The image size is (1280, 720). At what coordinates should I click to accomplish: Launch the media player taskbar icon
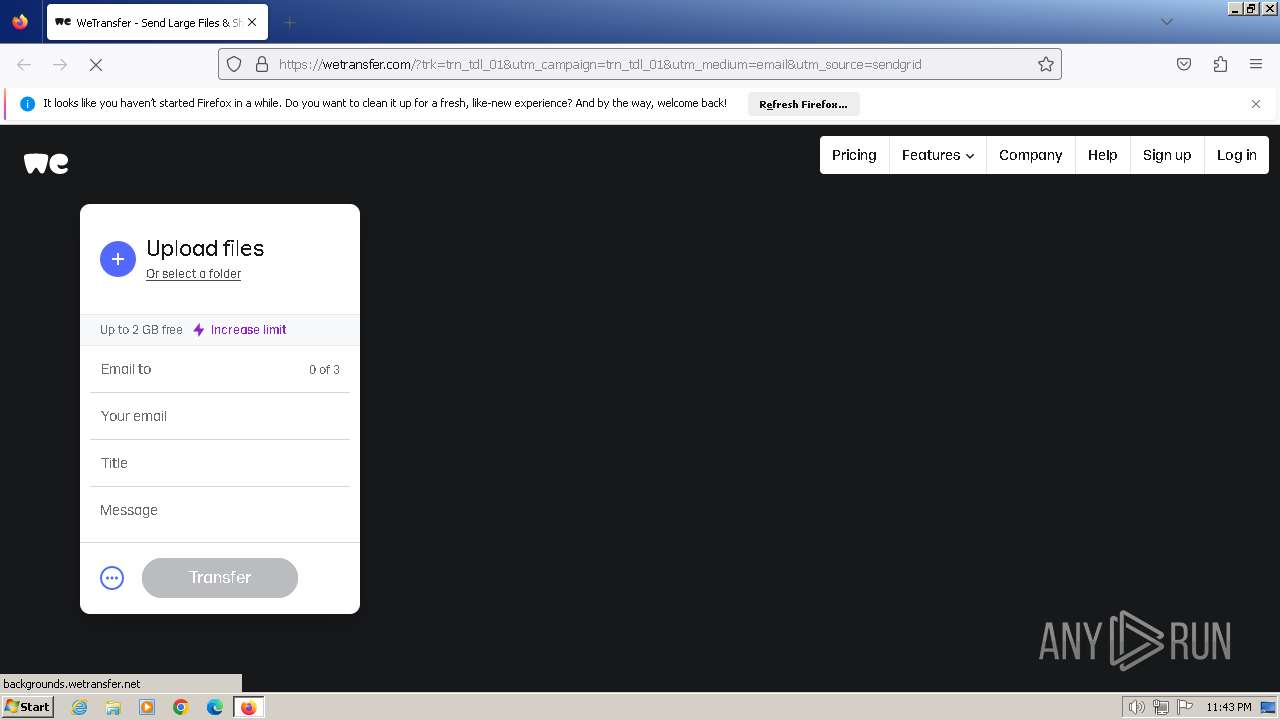(147, 707)
